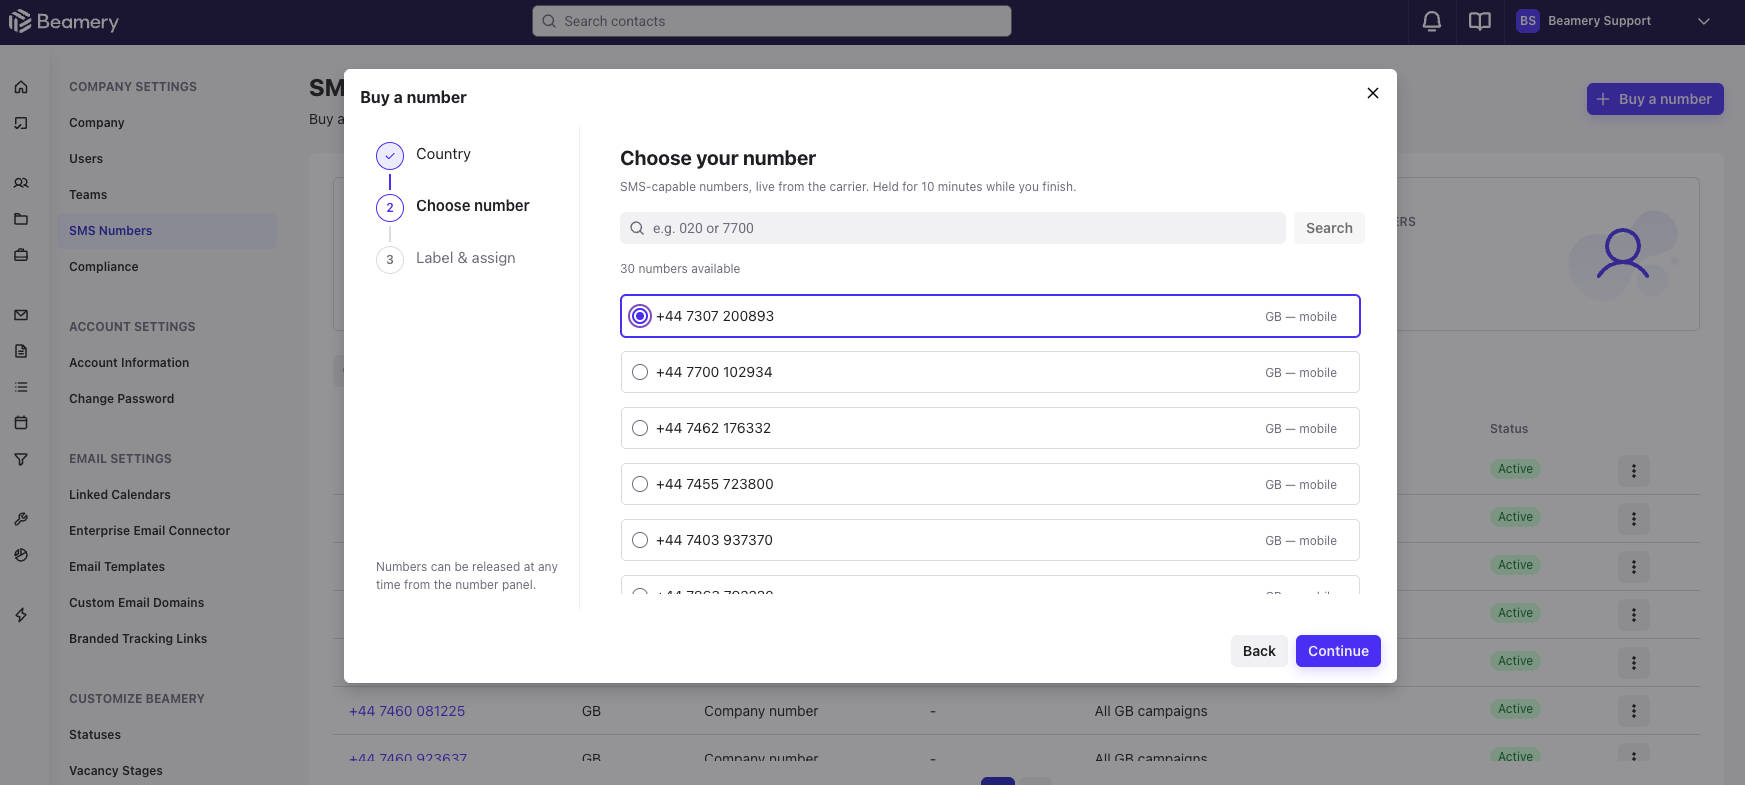Click the BS user avatar
The width and height of the screenshot is (1745, 785).
(1528, 21)
